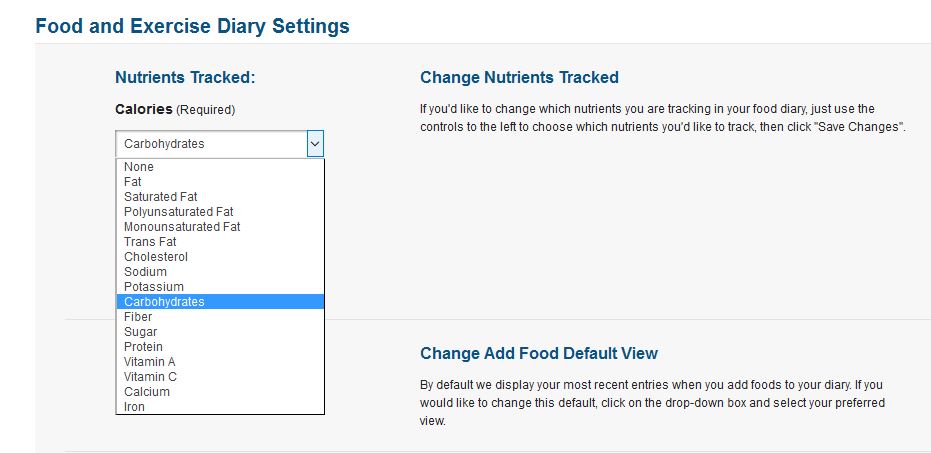The image size is (931, 453).
Task: Select Vitamin A option
Action: [x=150, y=362]
